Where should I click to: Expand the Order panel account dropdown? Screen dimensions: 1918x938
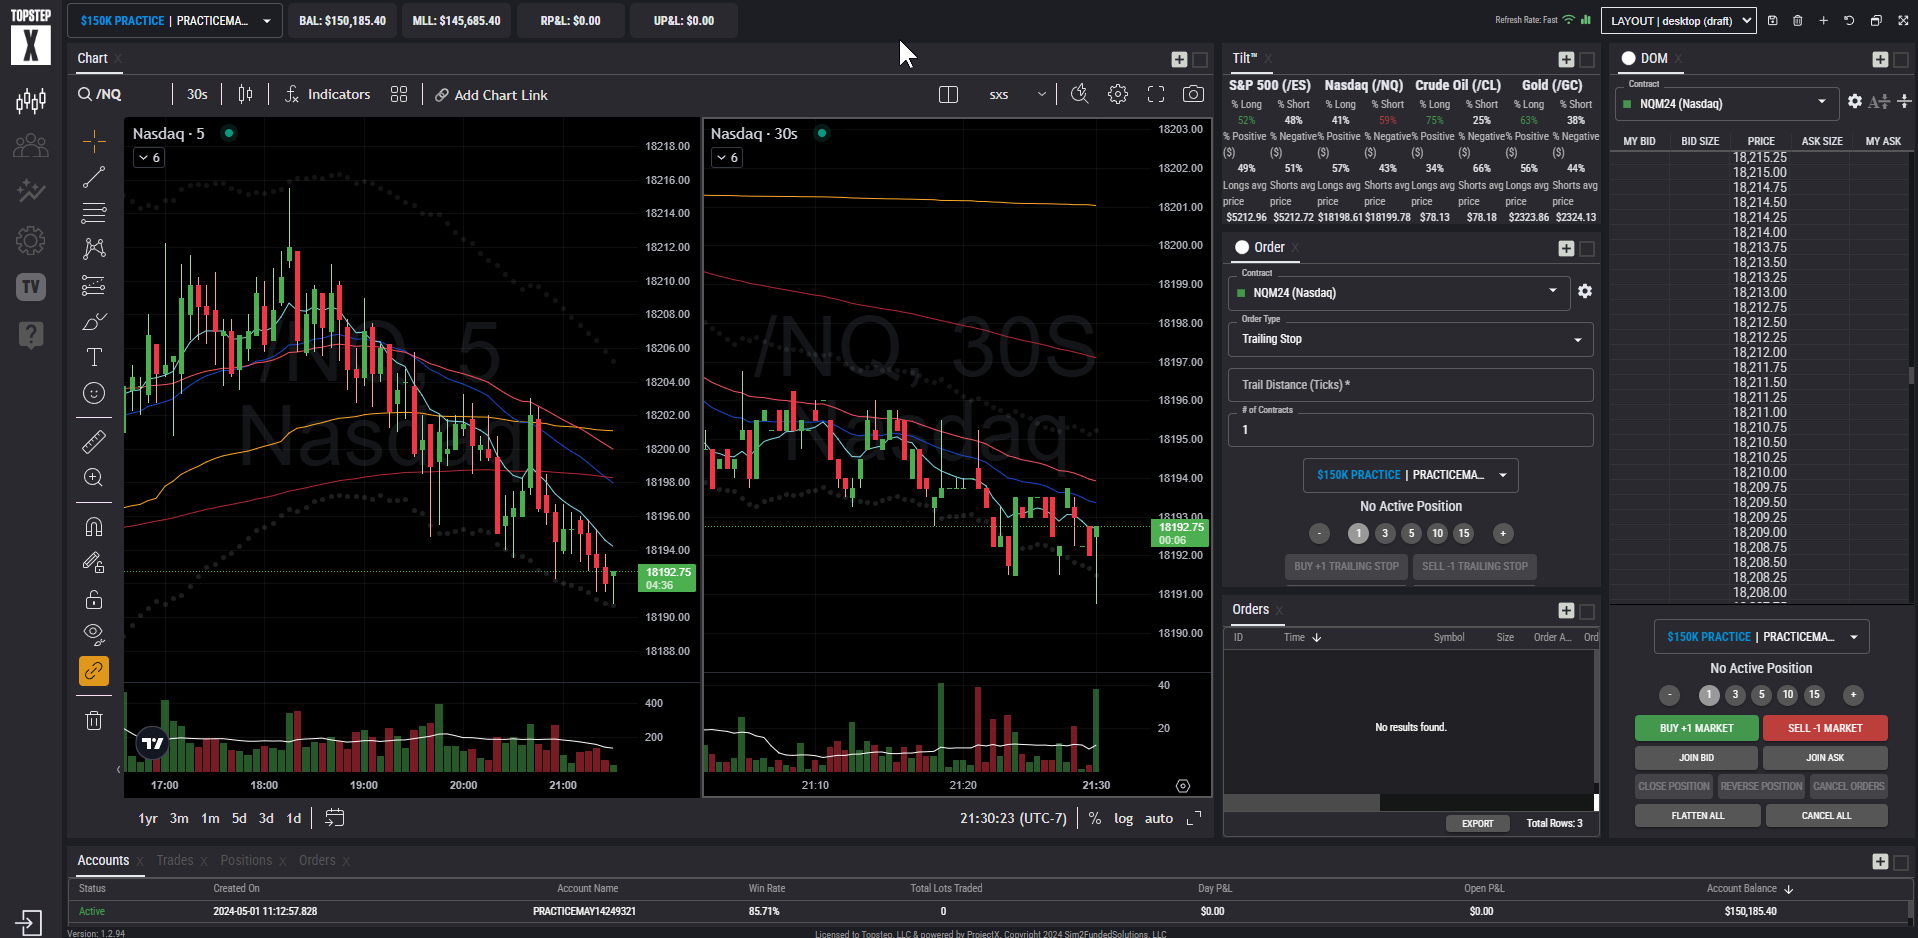pos(1410,475)
